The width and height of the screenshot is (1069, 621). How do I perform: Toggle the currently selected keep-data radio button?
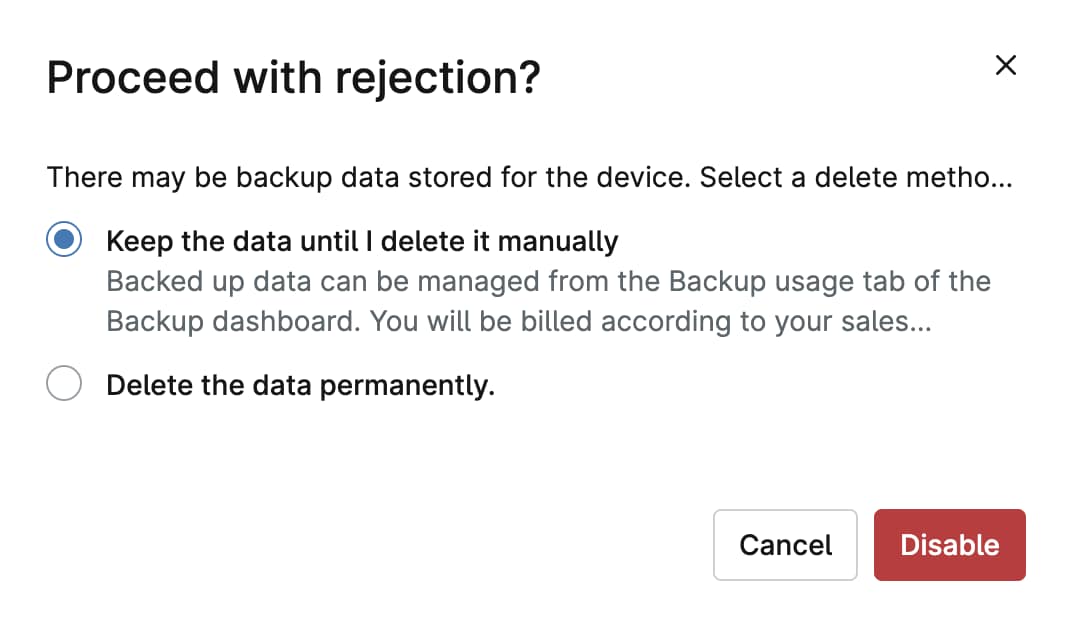(x=63, y=239)
